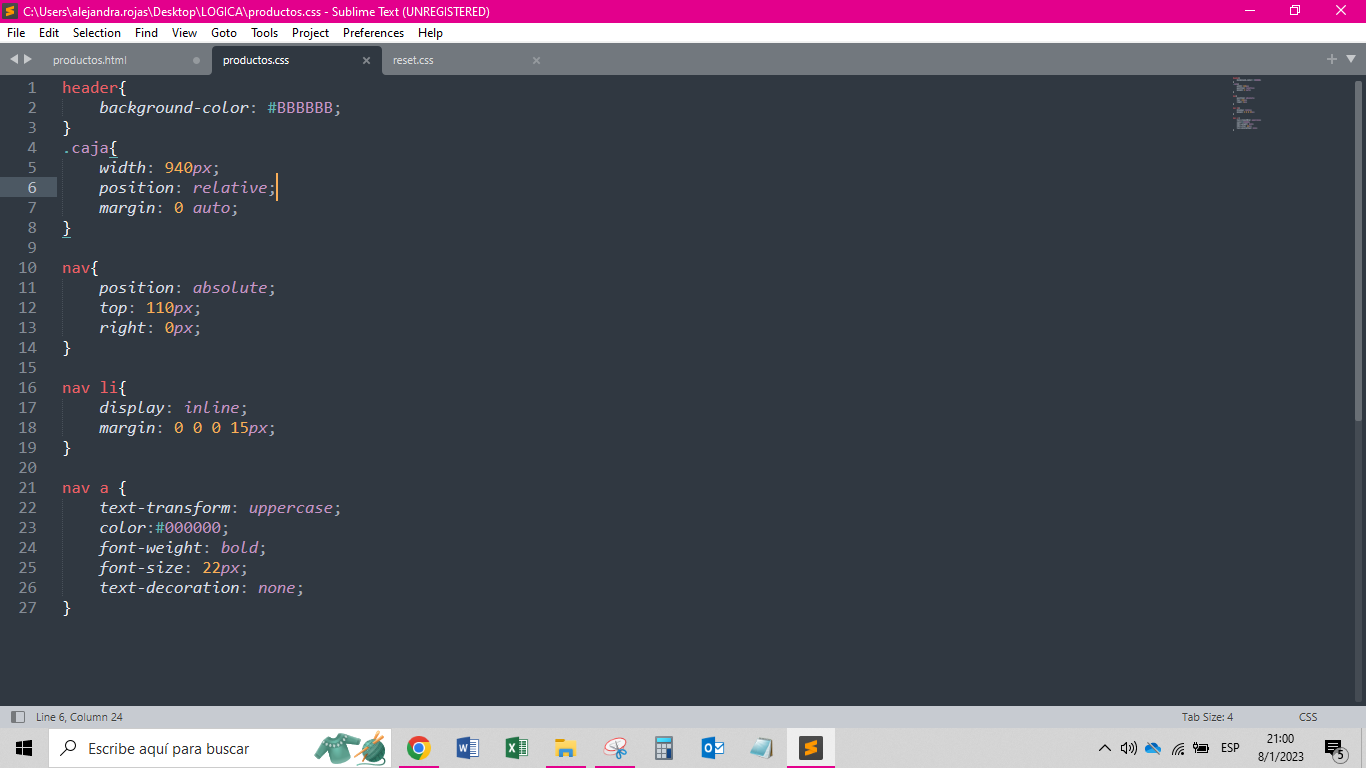Viewport: 1366px width, 768px height.
Task: Click the #000000 color value
Action: point(187,528)
